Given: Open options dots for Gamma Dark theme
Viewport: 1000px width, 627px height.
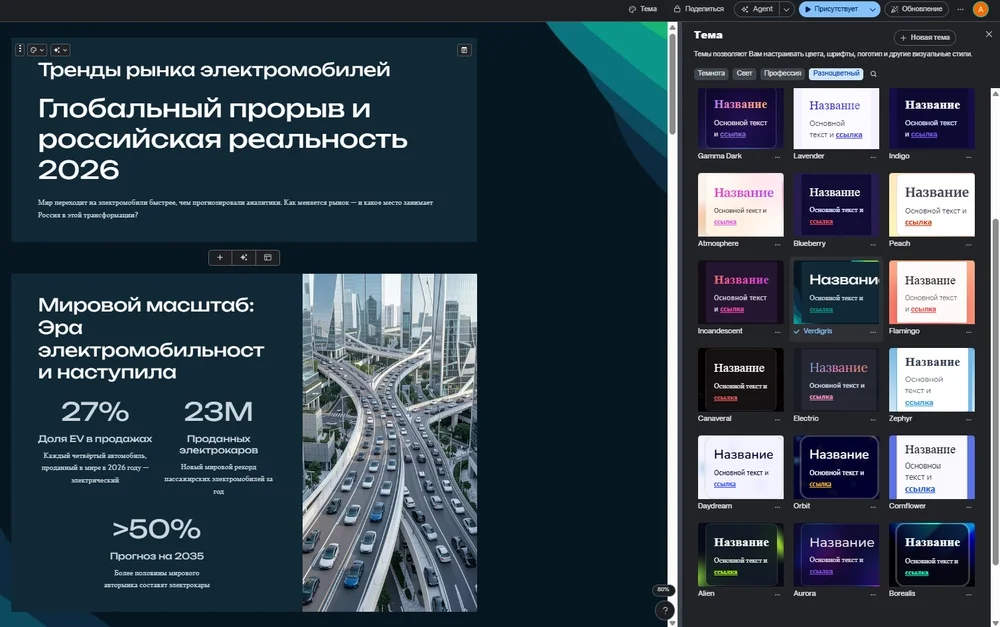Looking at the screenshot, I should pyautogui.click(x=777, y=156).
